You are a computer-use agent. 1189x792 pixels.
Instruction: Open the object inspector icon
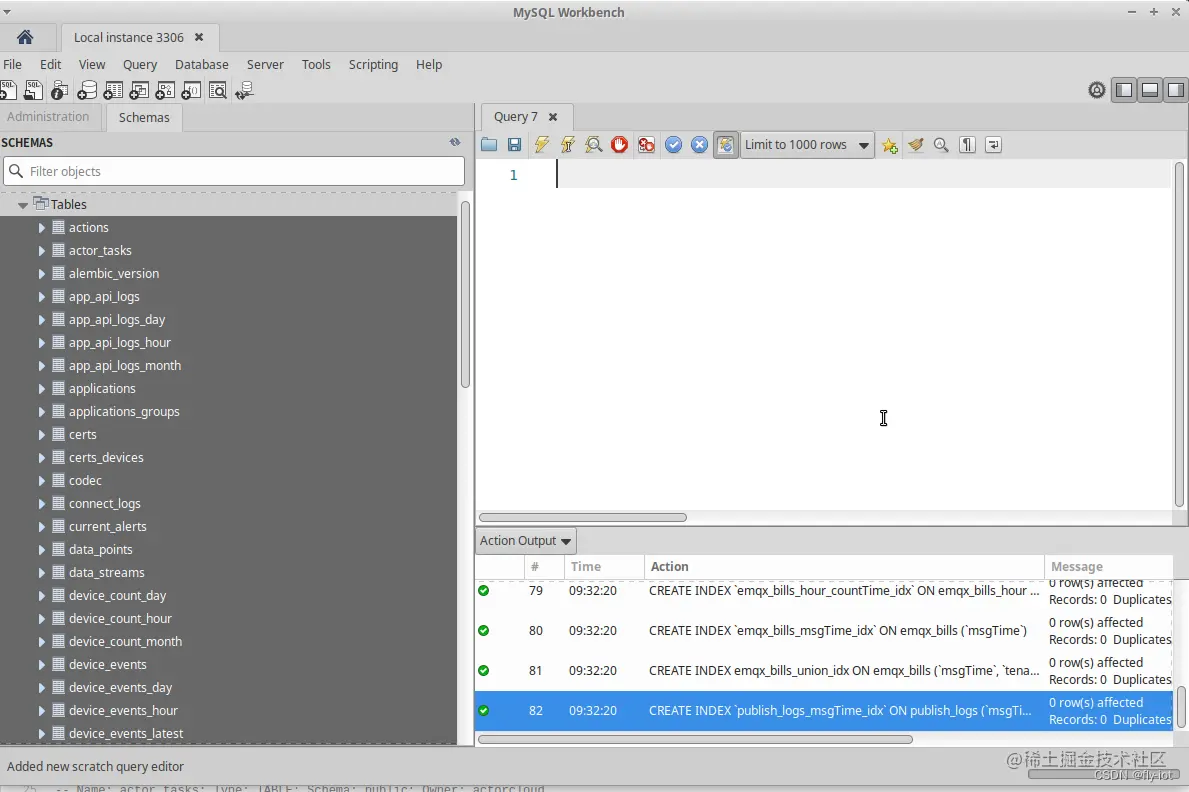coord(59,90)
